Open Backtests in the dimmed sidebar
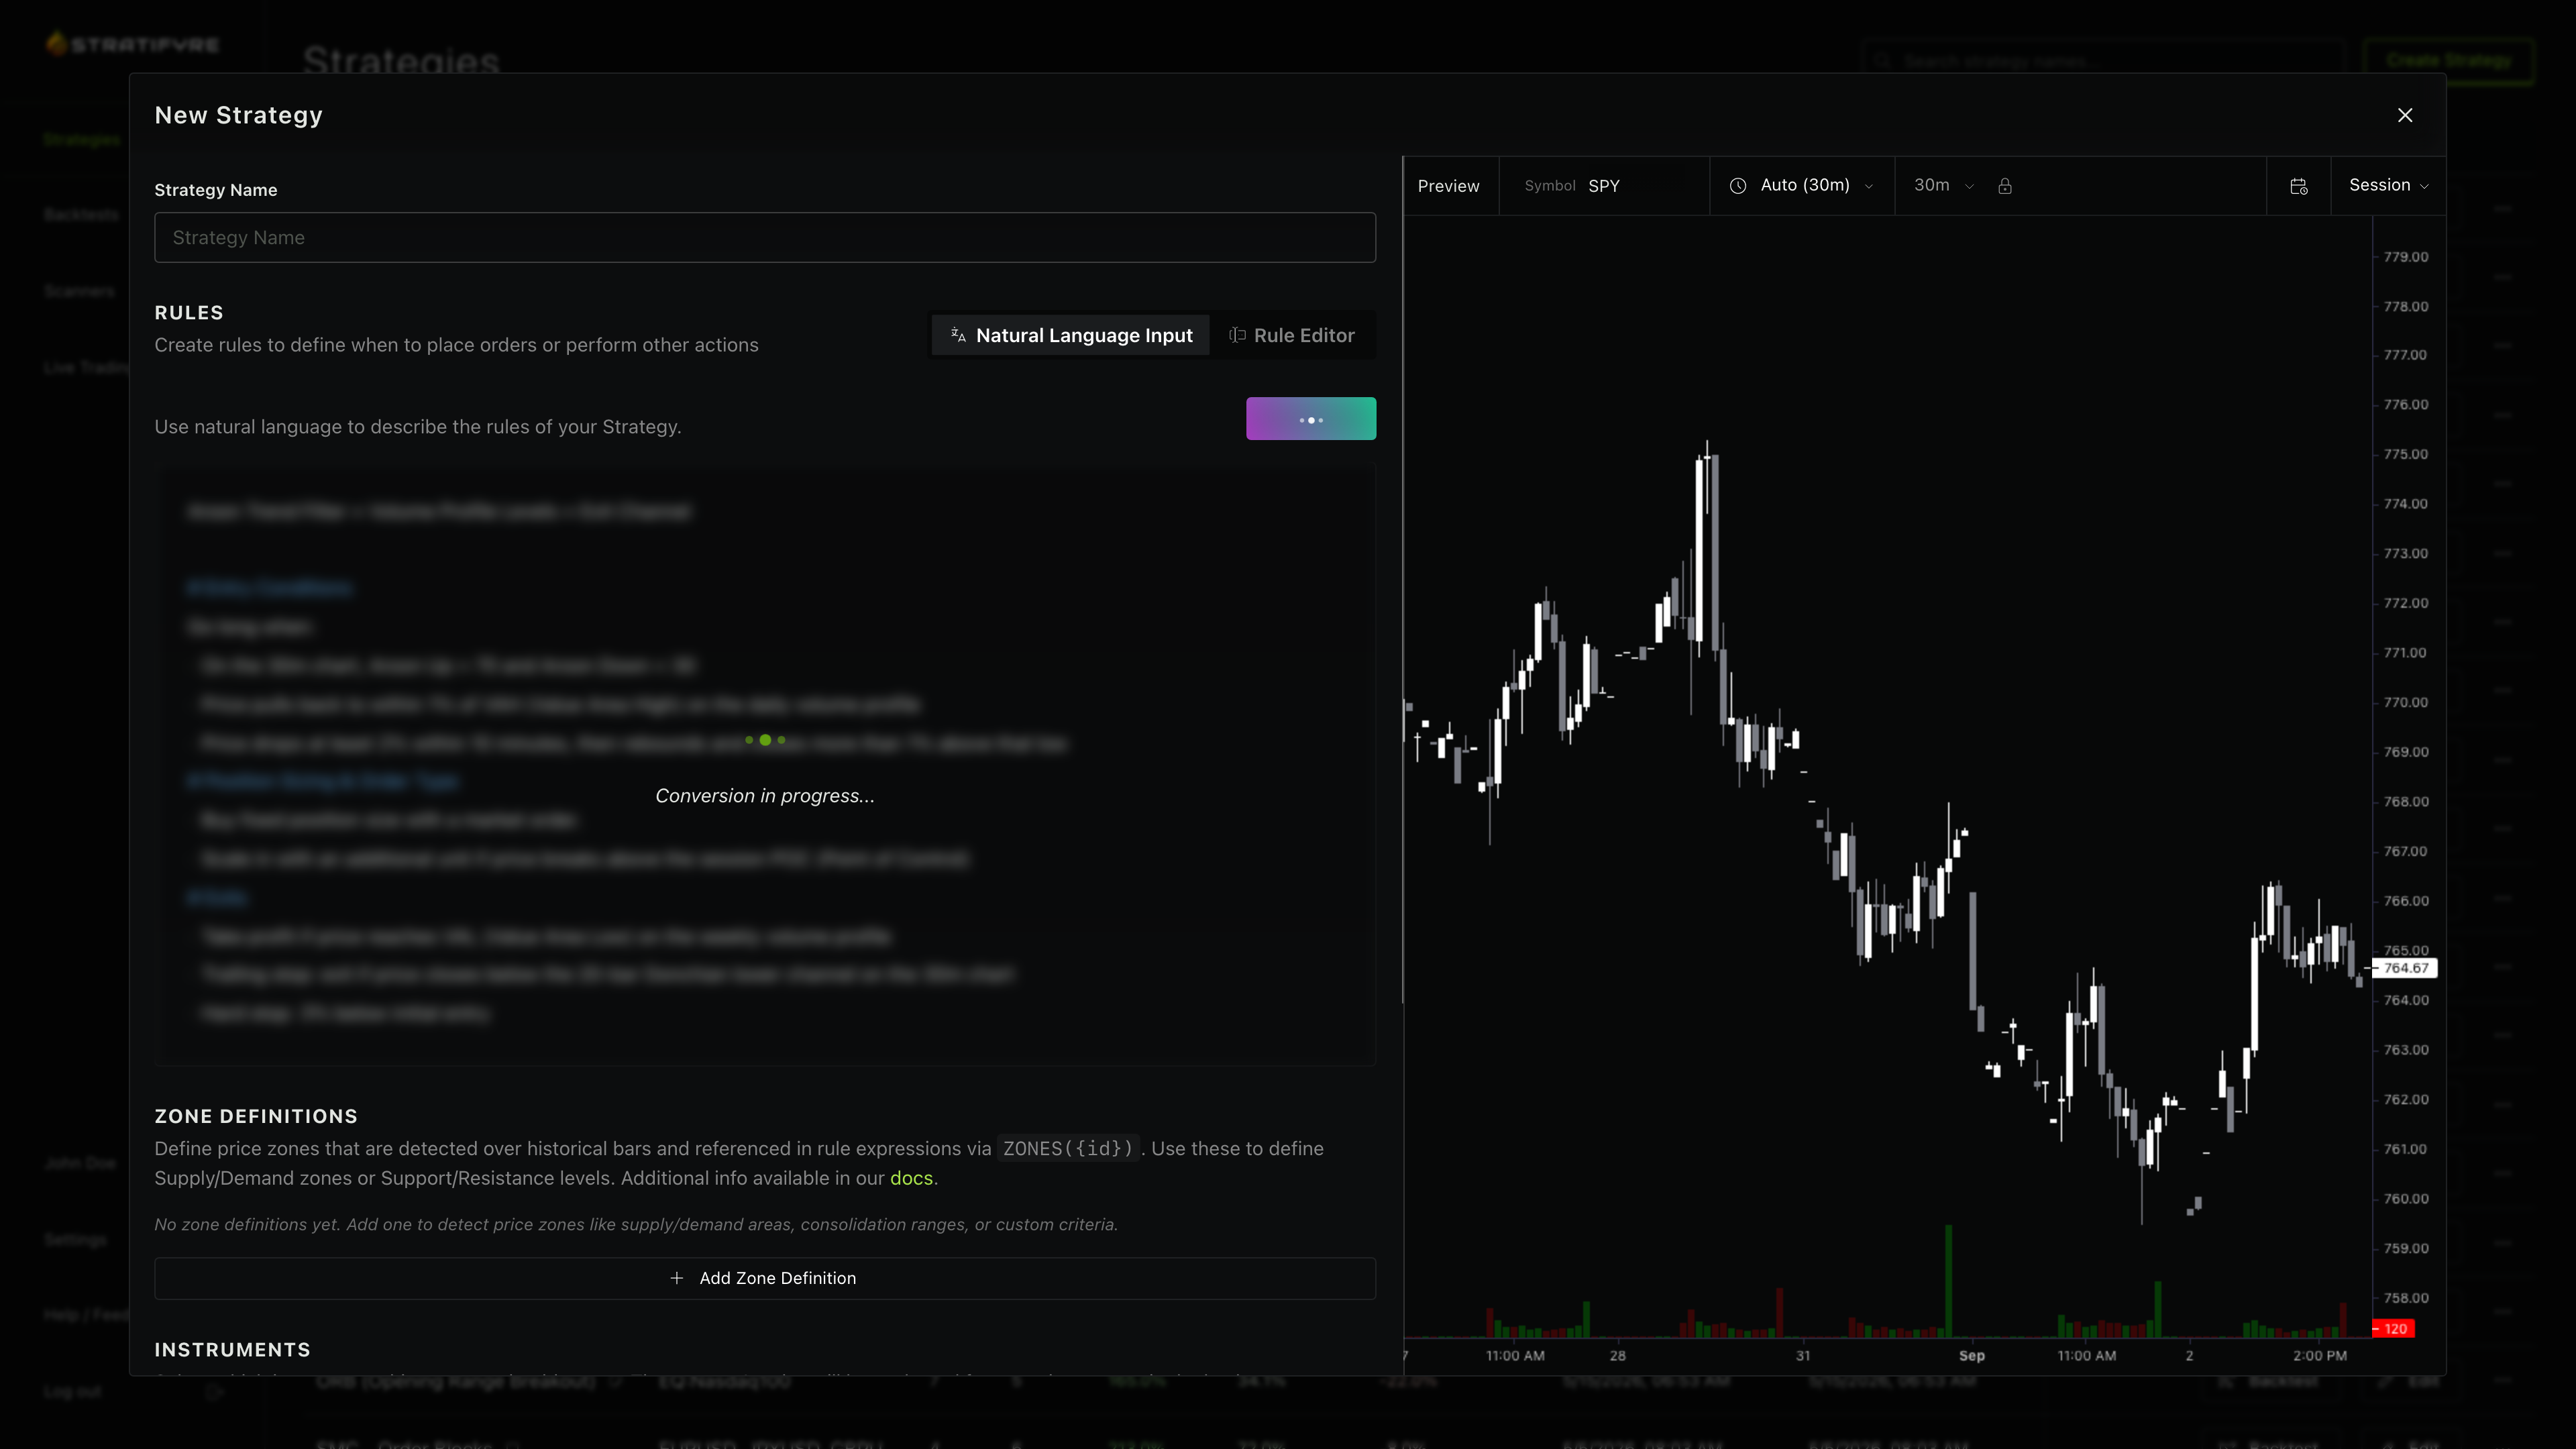2576x1449 pixels. point(81,215)
